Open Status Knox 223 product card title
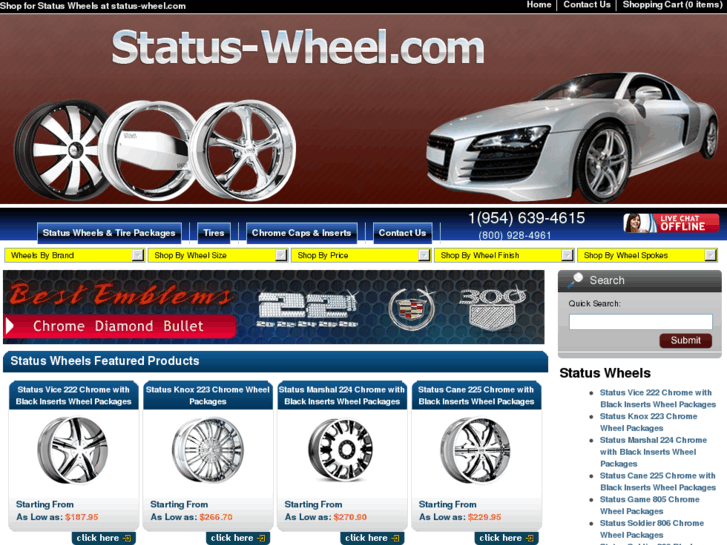Image resolution: width=727 pixels, height=545 pixels. coord(208,396)
